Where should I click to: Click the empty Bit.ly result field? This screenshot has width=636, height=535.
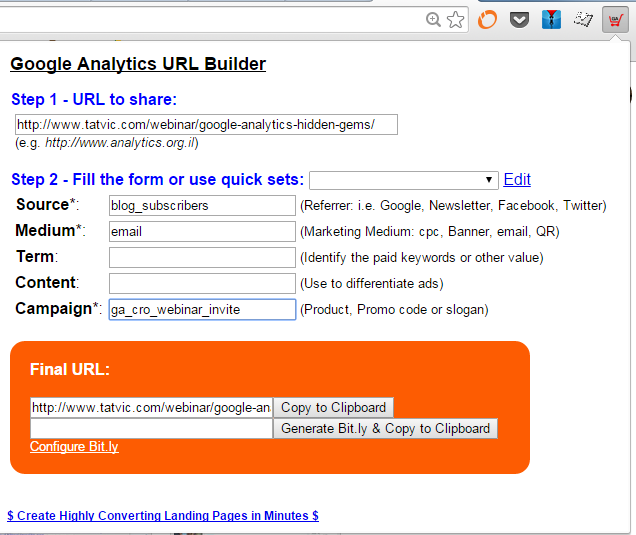click(151, 428)
